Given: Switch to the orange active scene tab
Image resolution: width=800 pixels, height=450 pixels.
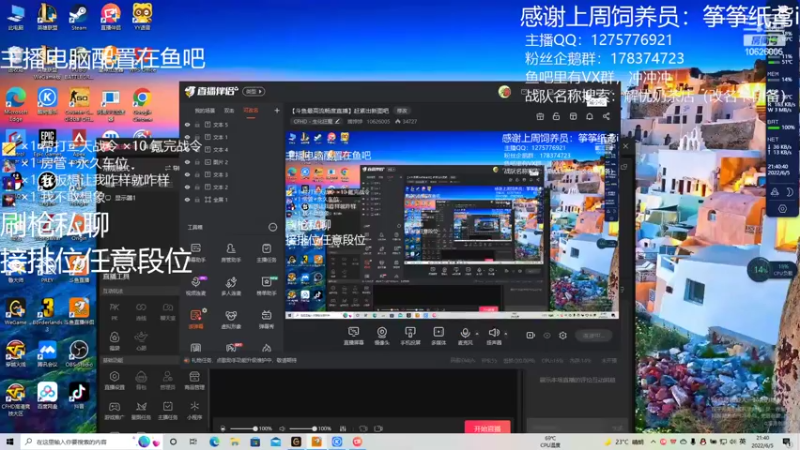Looking at the screenshot, I should point(251,111).
